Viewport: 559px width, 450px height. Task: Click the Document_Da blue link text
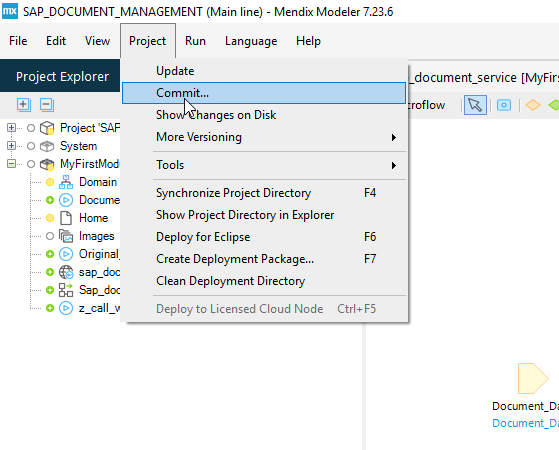[x=525, y=423]
